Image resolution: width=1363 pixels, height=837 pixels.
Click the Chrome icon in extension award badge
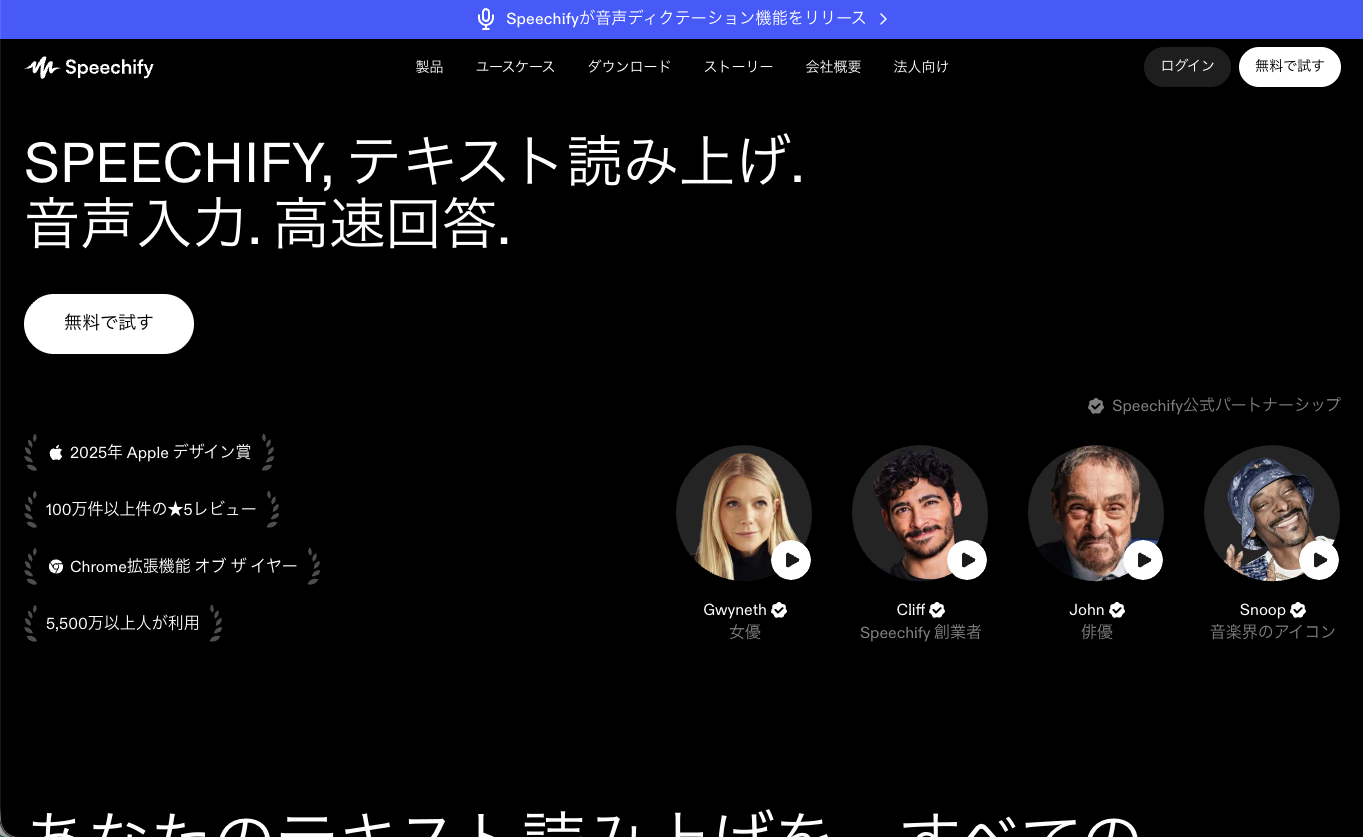[x=56, y=566]
